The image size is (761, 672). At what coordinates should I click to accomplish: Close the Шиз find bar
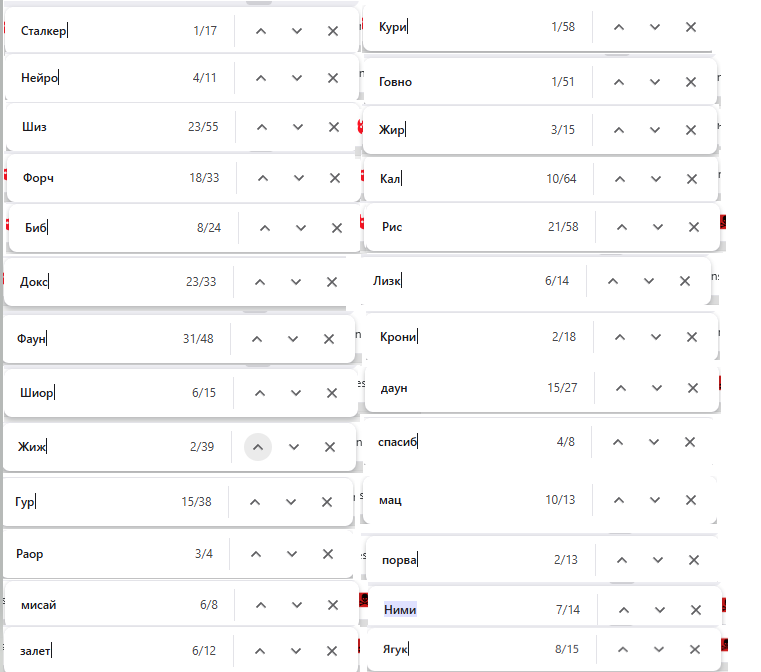(x=335, y=127)
